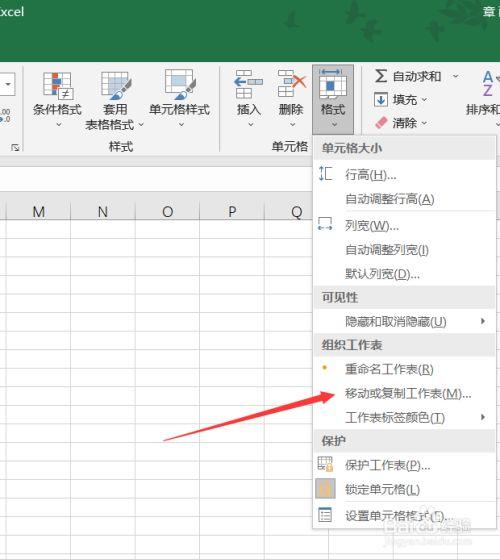Expand the 删除 dropdown arrow
The height and width of the screenshot is (559, 500).
tap(292, 124)
